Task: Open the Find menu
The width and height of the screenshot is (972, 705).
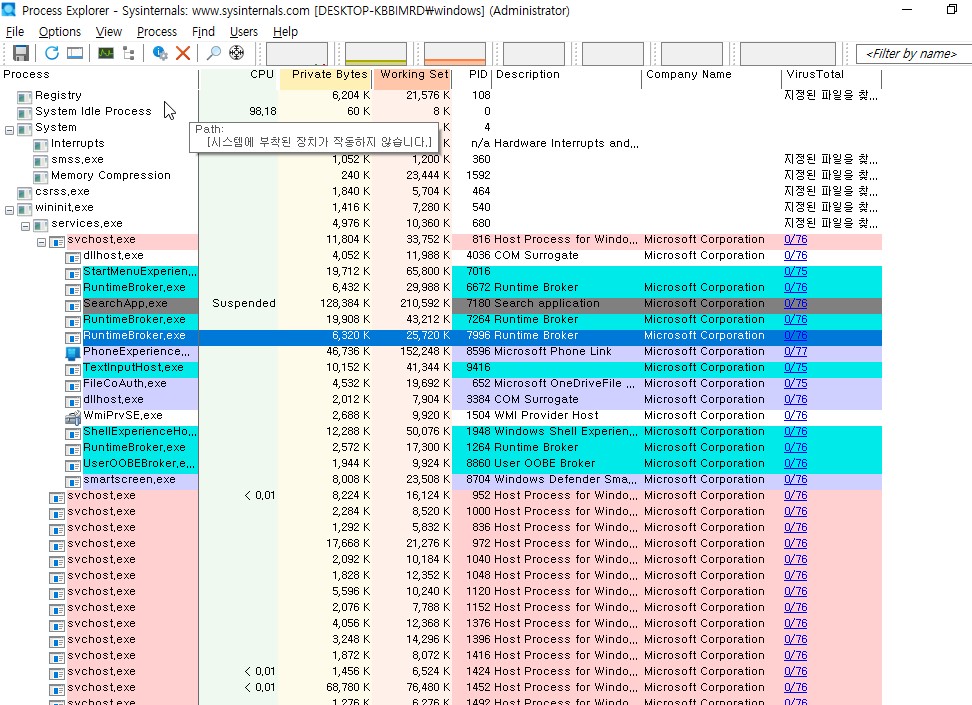Action: (x=203, y=32)
